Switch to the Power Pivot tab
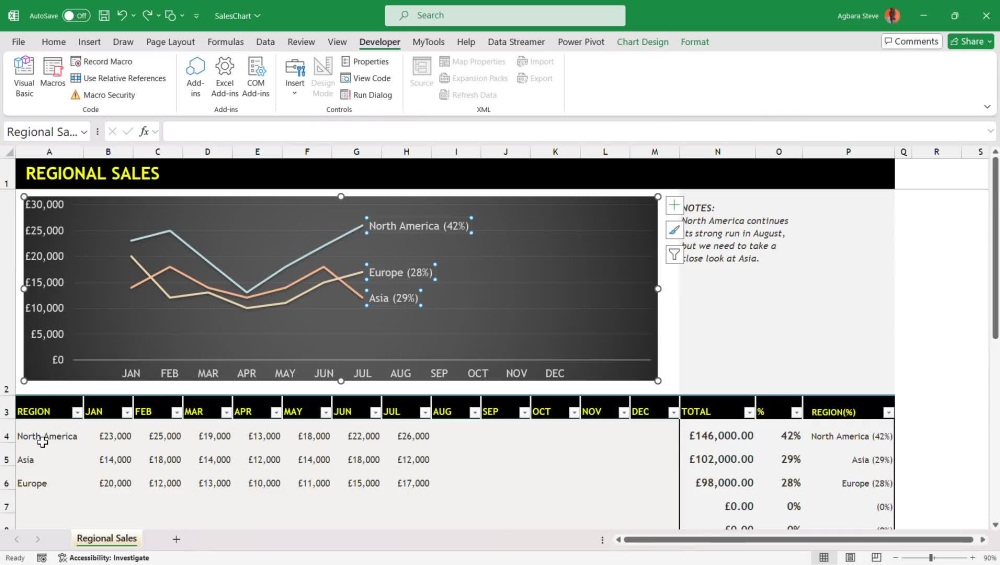The height and width of the screenshot is (565, 1000). coord(581,41)
